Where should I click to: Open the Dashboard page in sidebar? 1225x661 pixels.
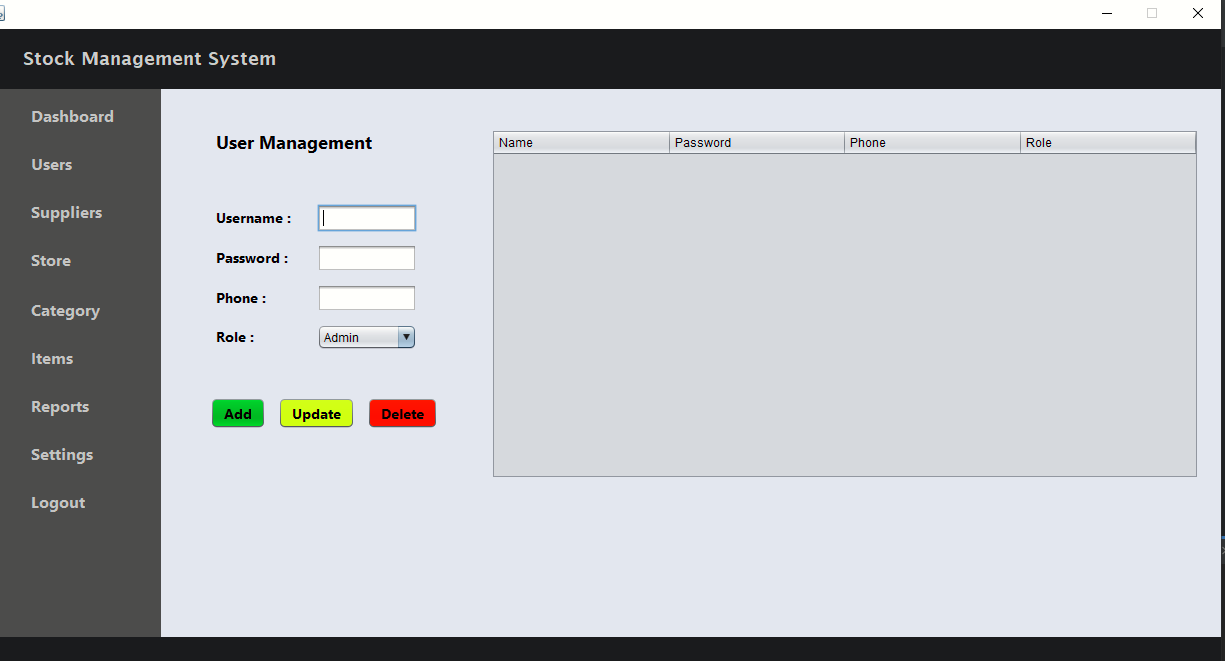tap(72, 117)
